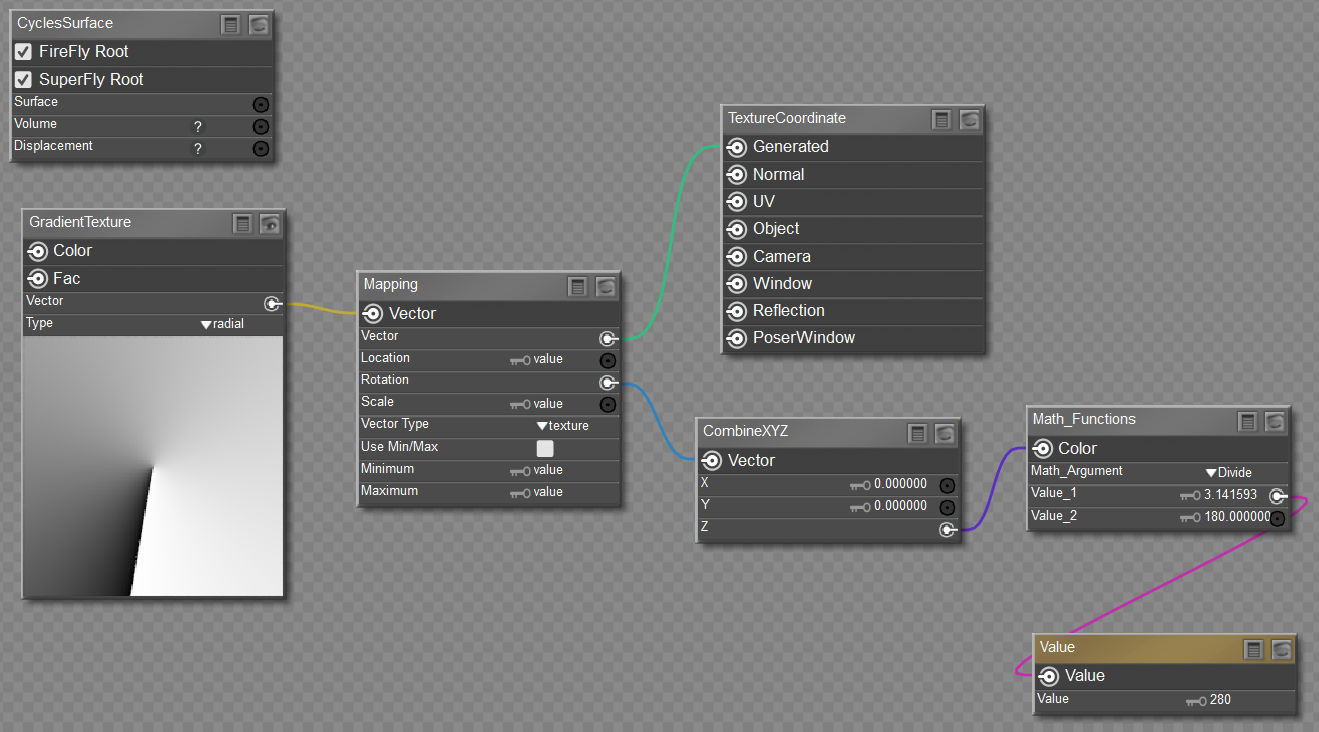Uncheck the SuperFly Root checkbox
The image size is (1319, 732).
click(x=23, y=79)
